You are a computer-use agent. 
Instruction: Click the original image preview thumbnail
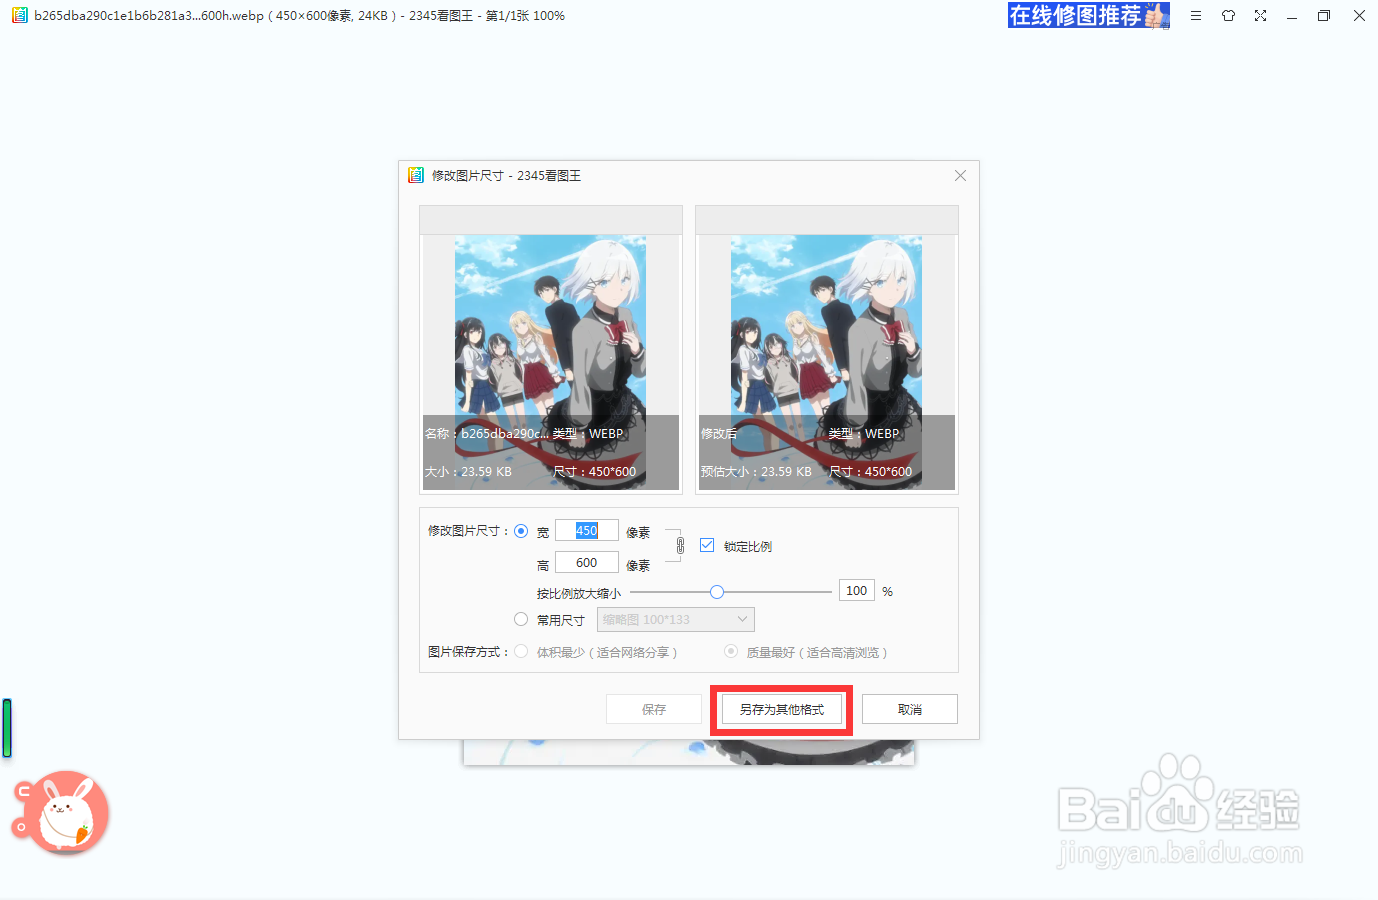(551, 362)
